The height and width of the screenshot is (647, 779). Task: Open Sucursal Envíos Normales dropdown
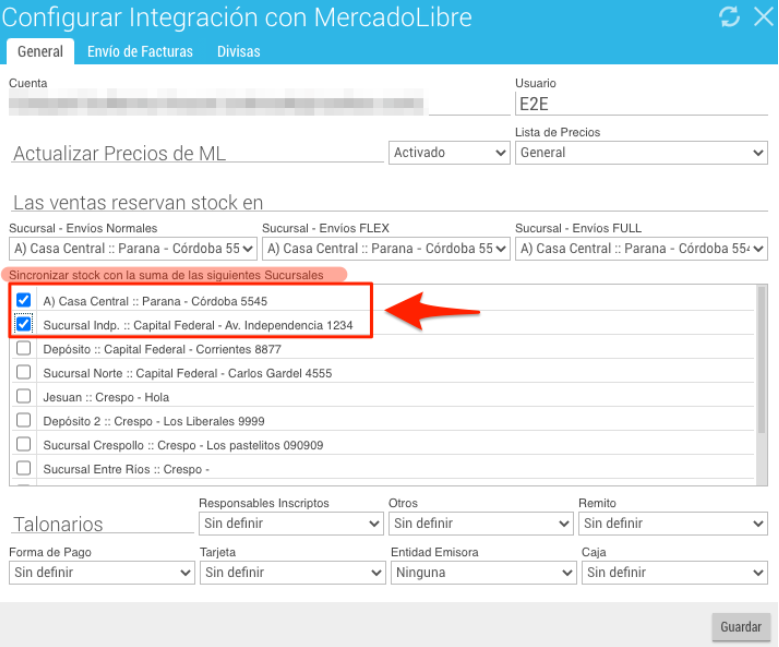pyautogui.click(x=133, y=248)
